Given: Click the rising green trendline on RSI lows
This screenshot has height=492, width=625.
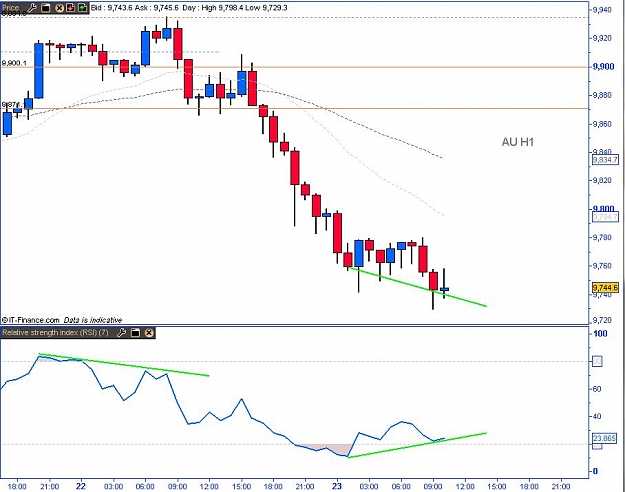Looking at the screenshot, I should [417, 445].
